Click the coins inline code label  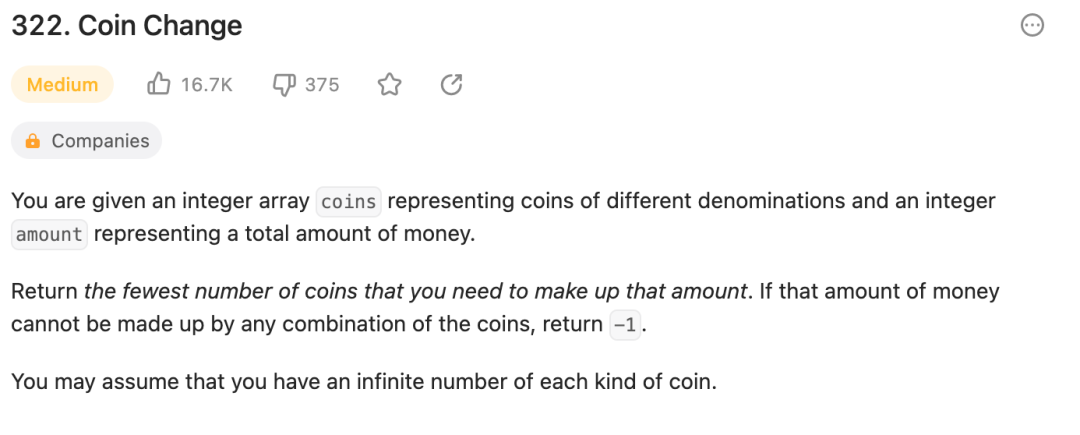pyautogui.click(x=349, y=202)
